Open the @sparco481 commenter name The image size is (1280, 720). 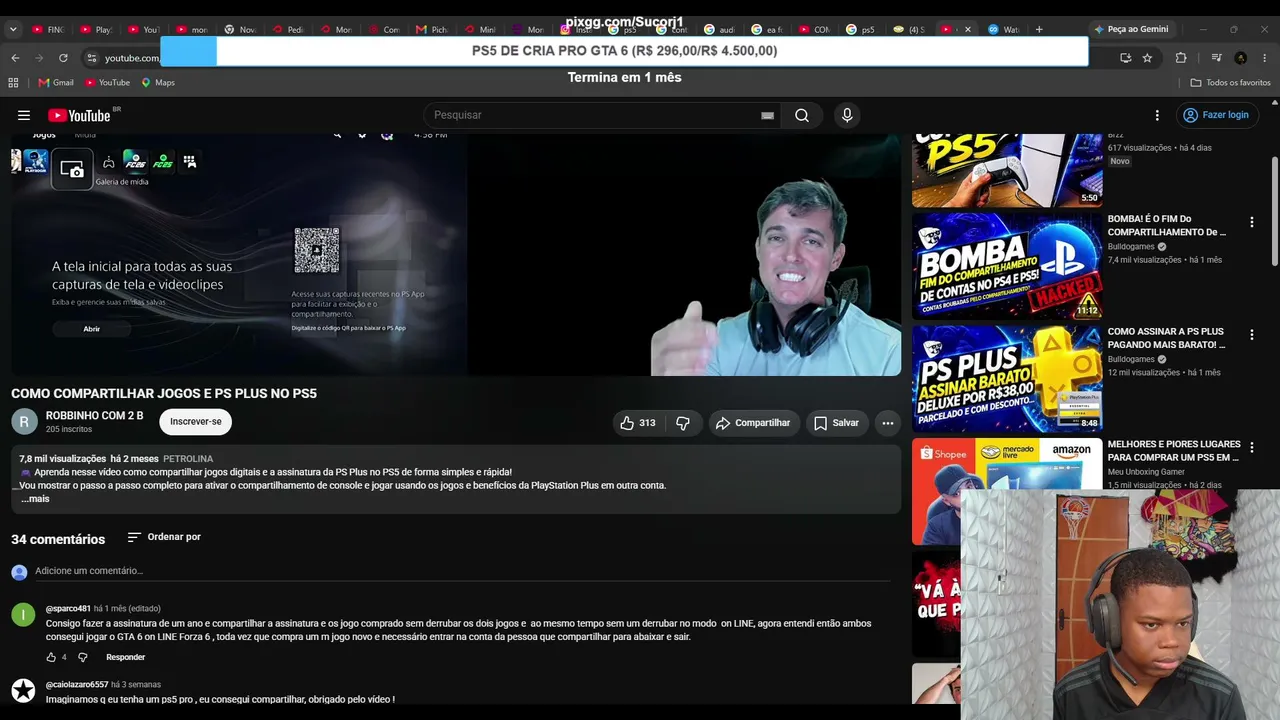pos(68,609)
